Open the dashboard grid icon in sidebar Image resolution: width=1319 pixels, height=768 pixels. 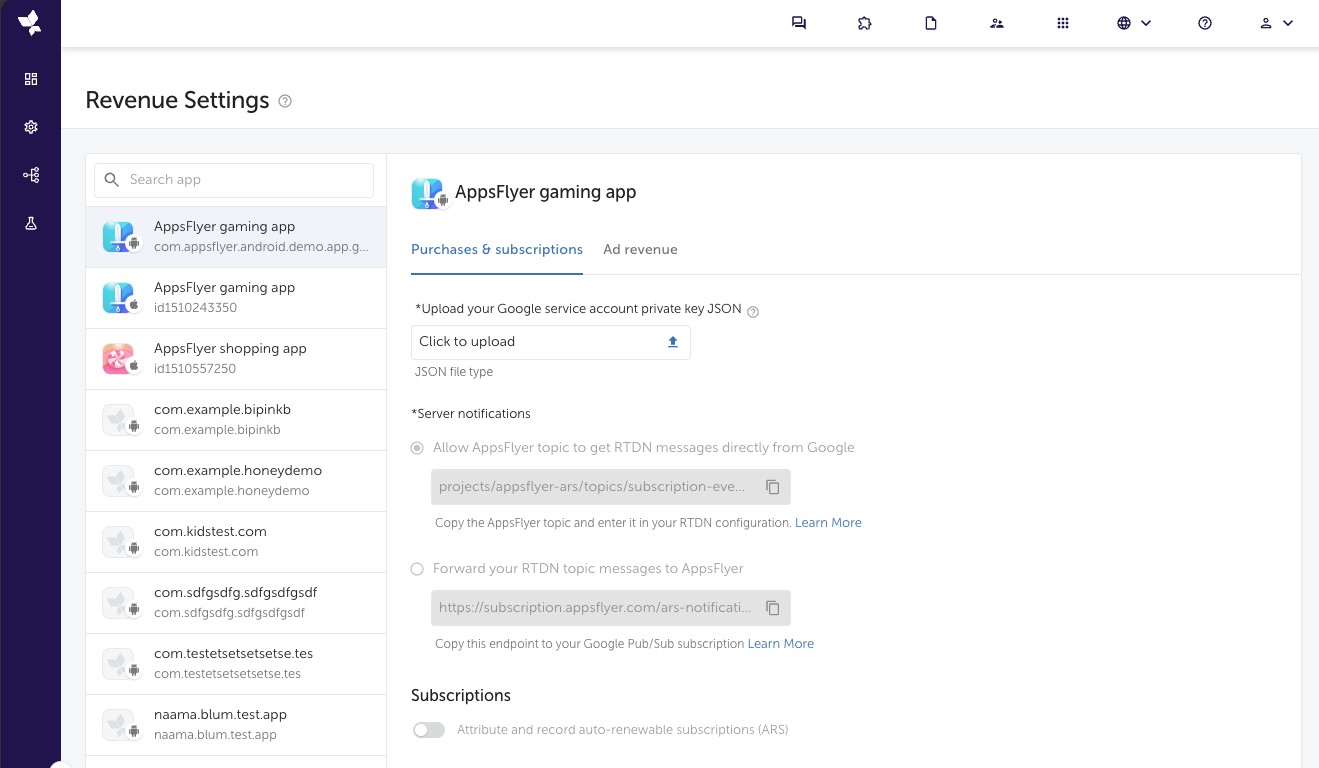(31, 79)
